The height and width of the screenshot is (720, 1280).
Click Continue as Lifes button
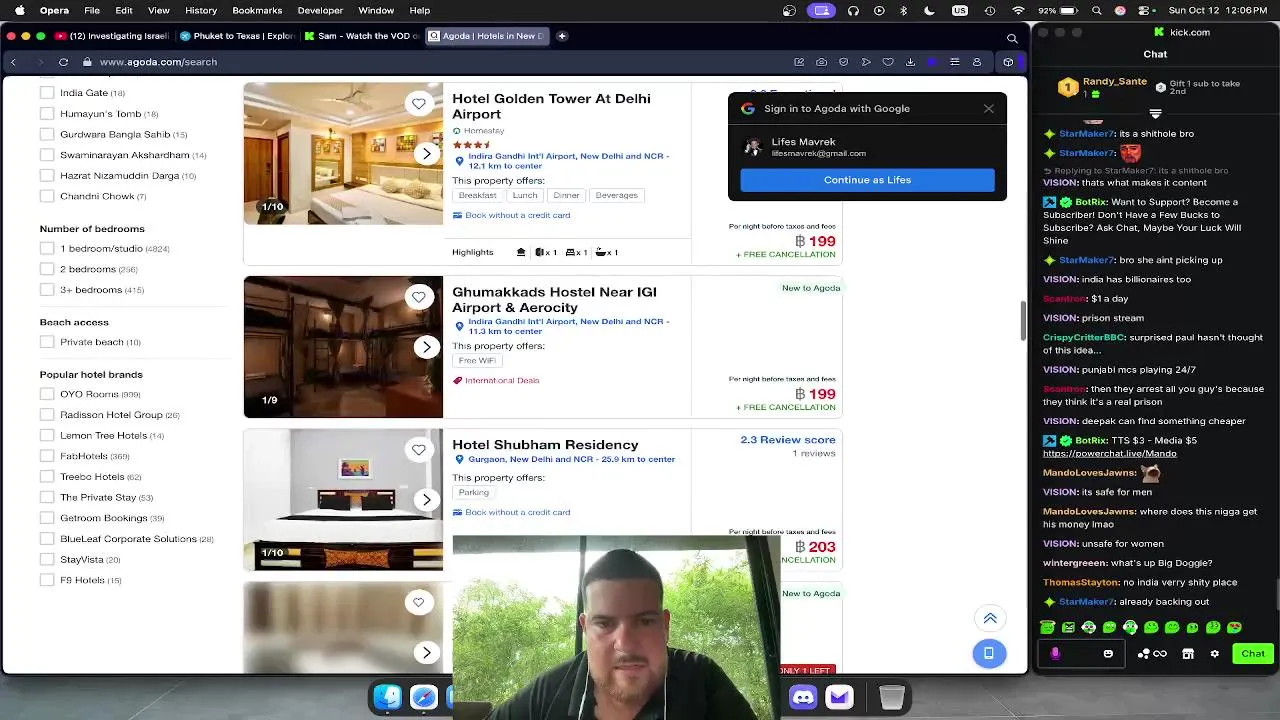tap(867, 180)
